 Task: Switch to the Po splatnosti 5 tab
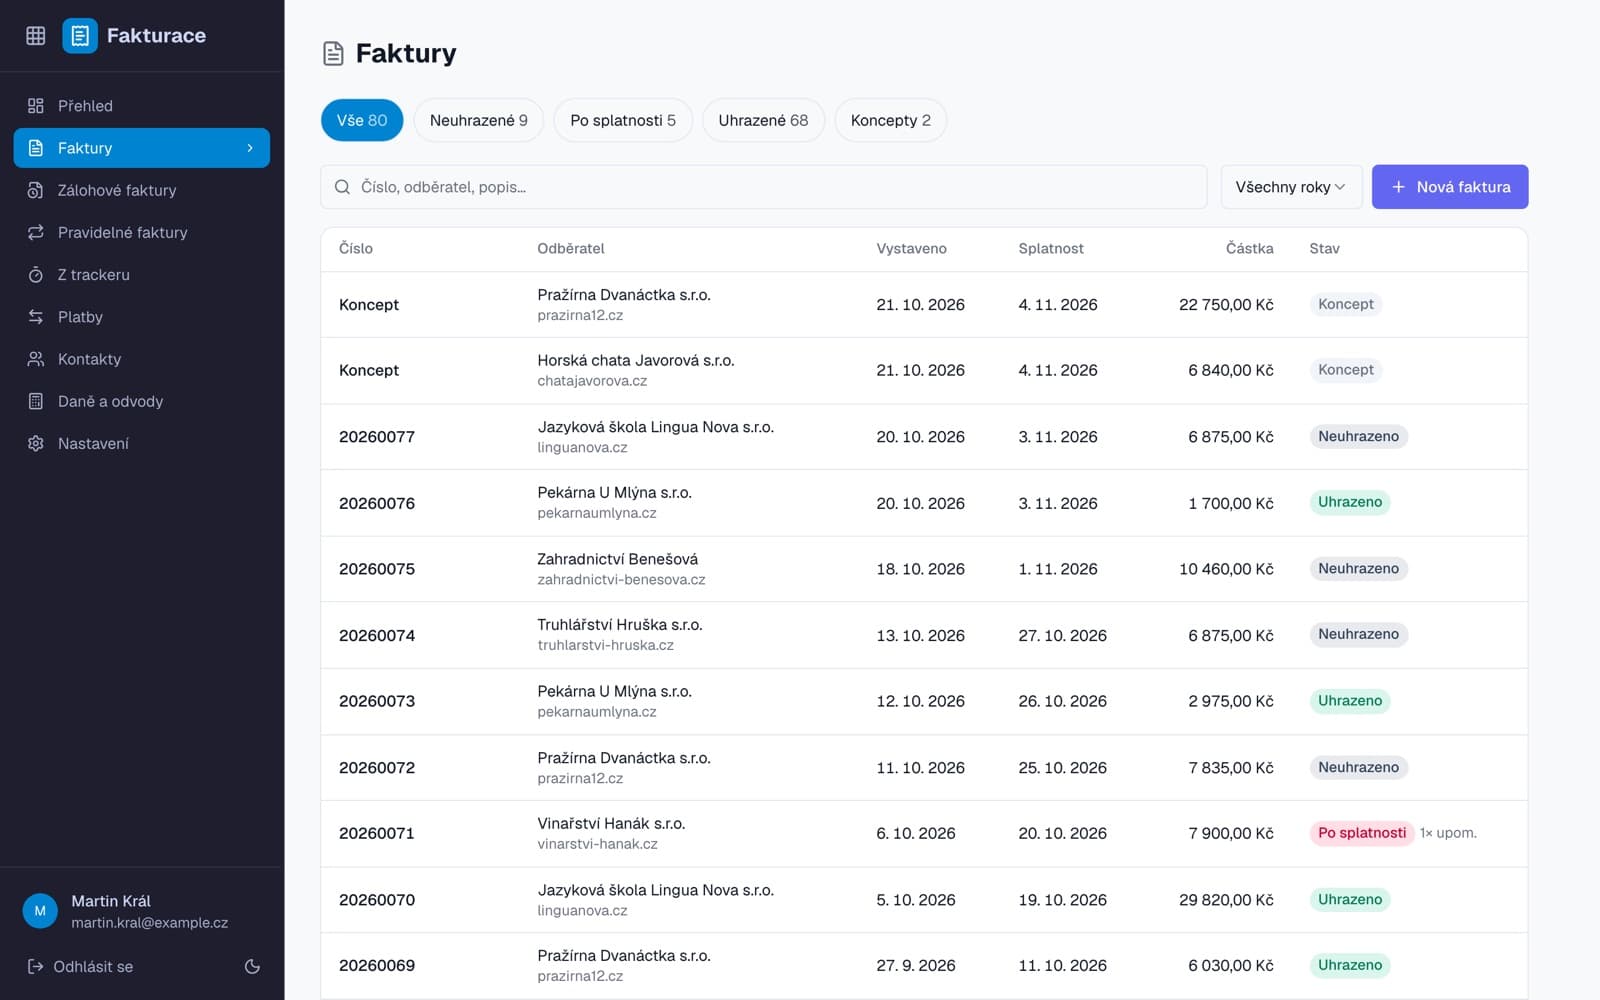[623, 120]
